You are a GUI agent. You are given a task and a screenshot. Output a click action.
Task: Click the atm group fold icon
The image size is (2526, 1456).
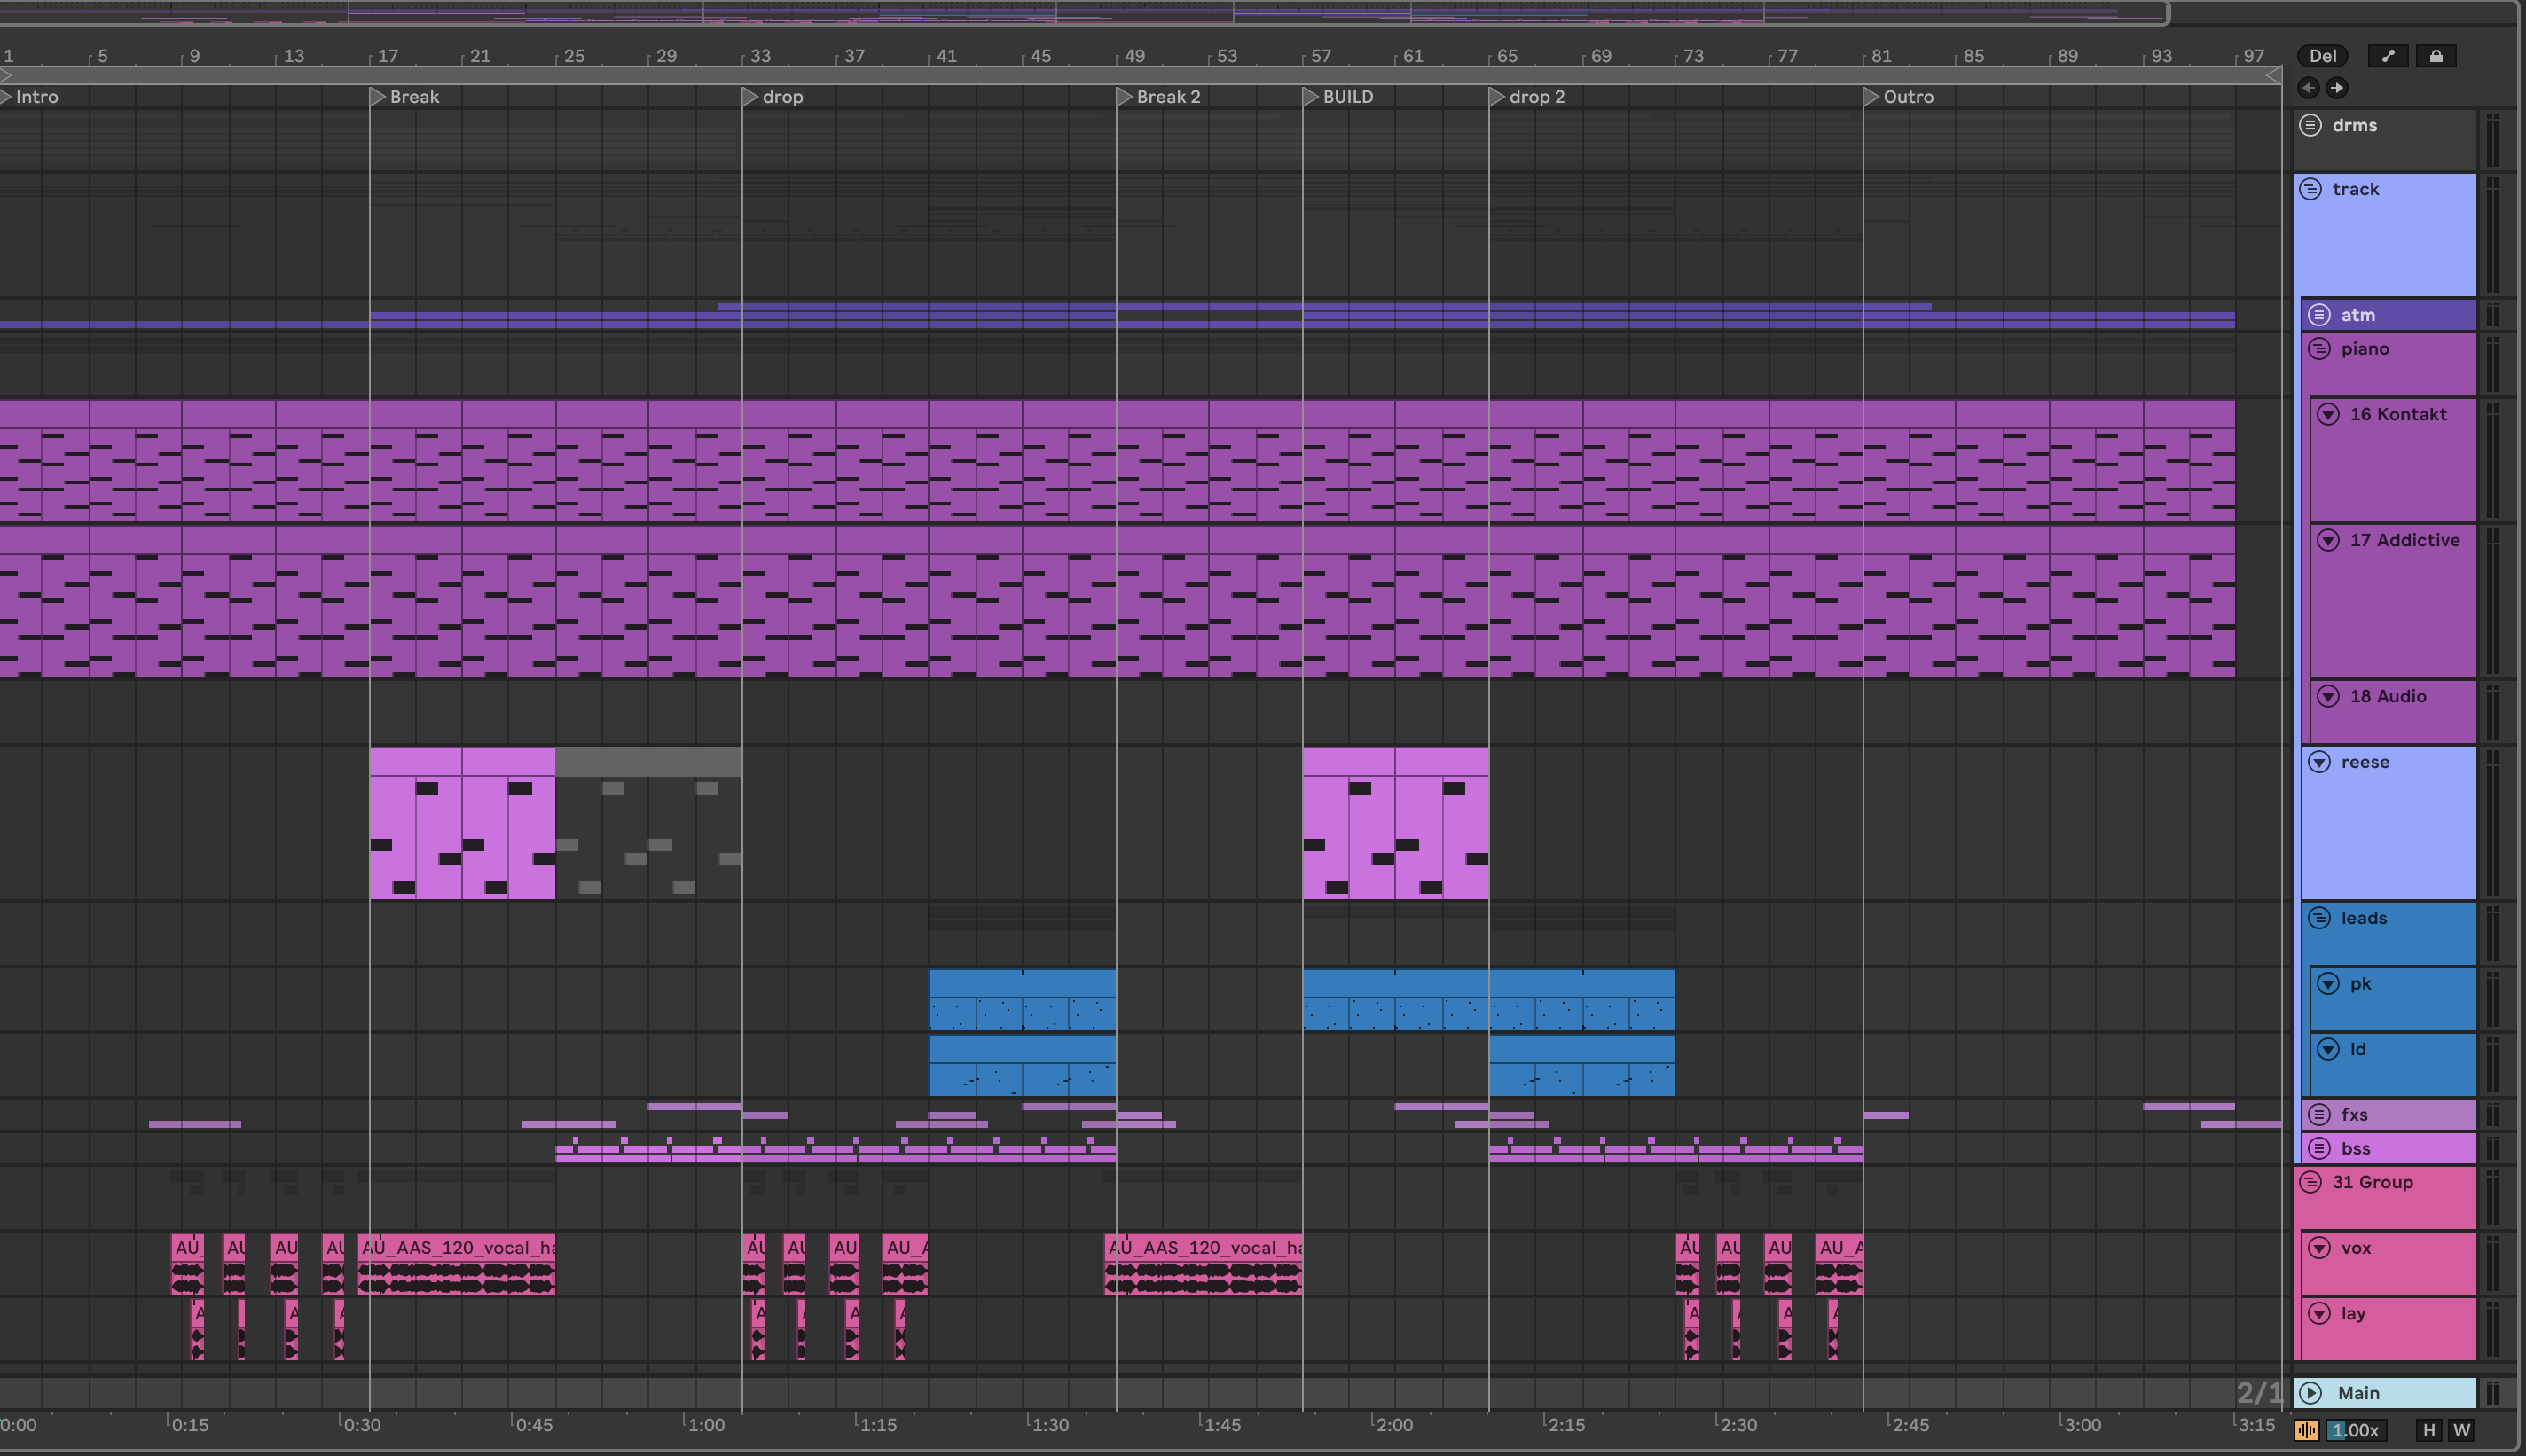2320,315
